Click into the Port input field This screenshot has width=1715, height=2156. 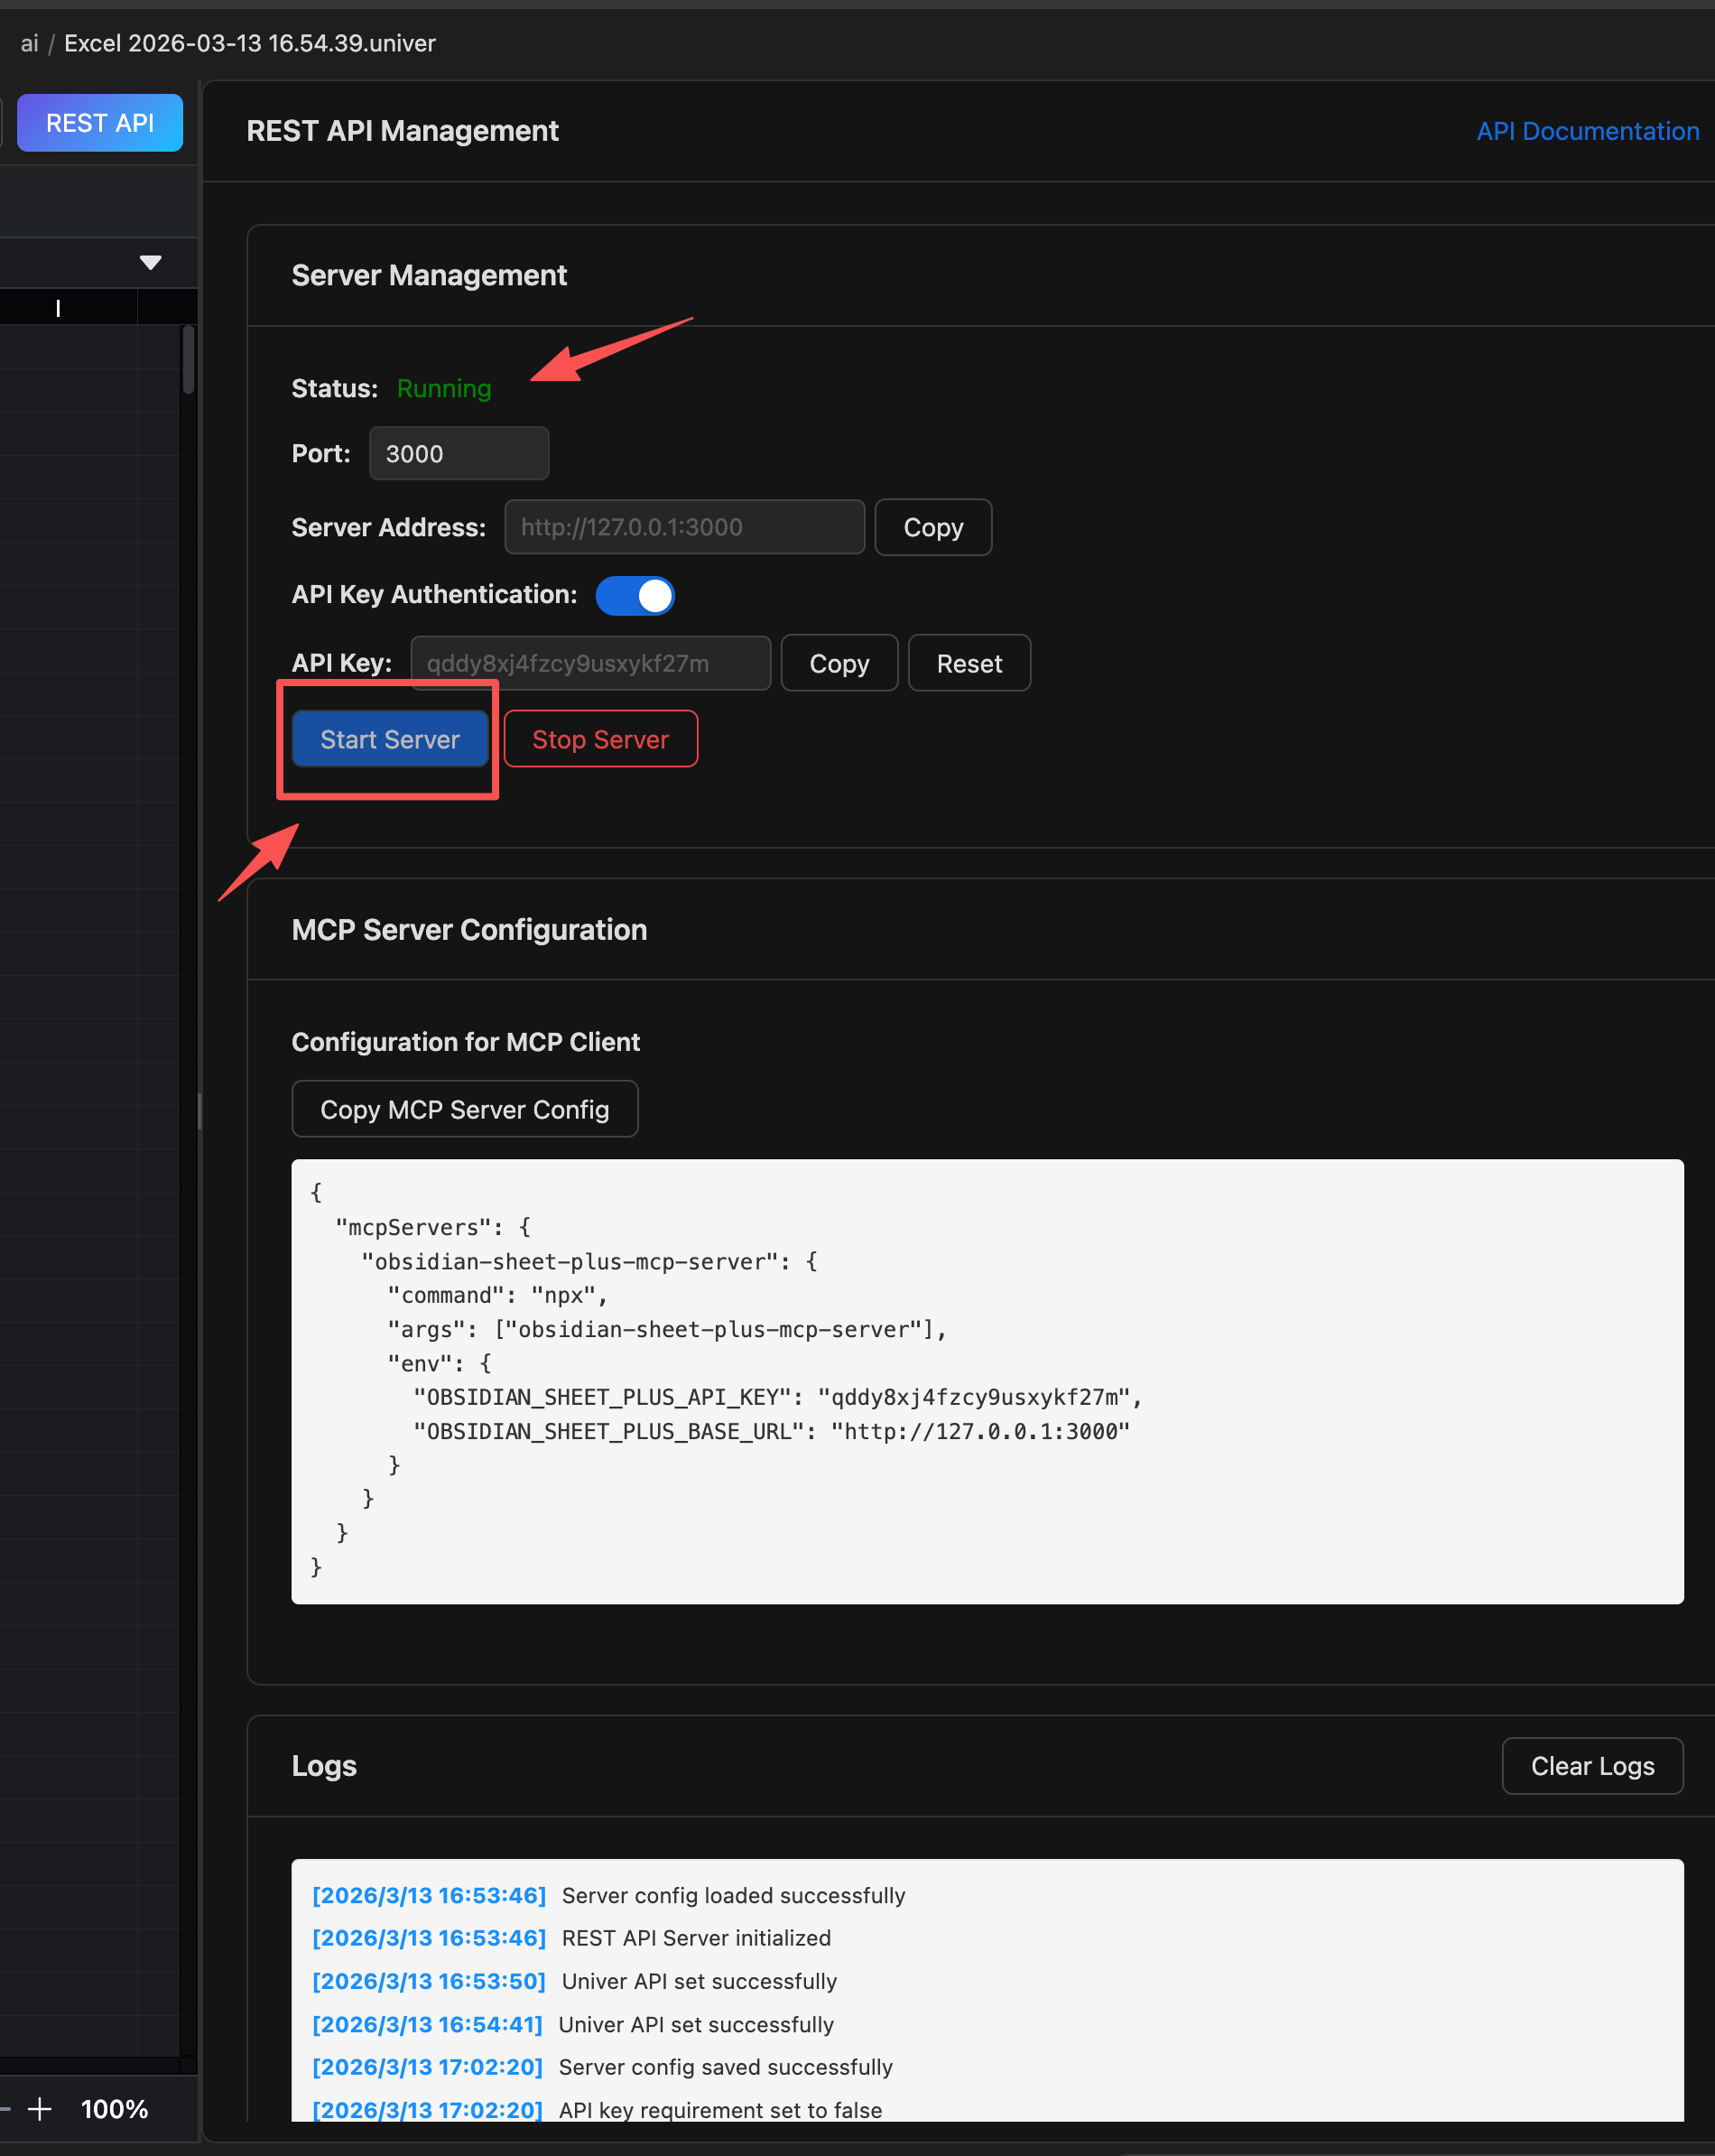(458, 454)
